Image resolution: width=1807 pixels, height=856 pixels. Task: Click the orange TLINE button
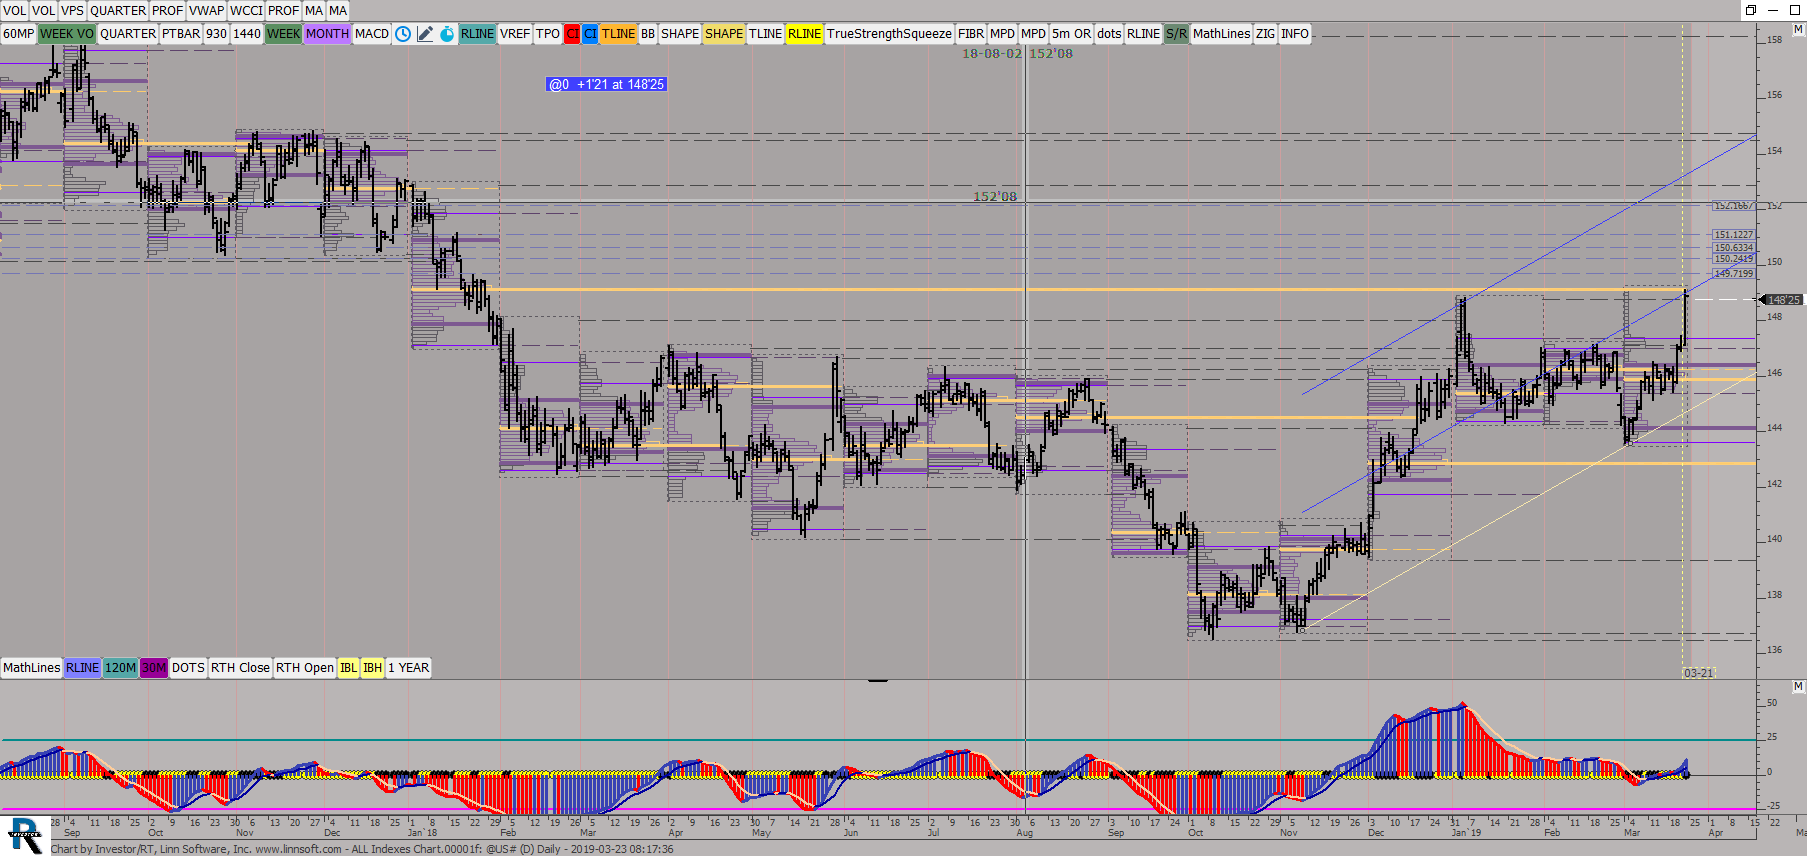click(618, 34)
